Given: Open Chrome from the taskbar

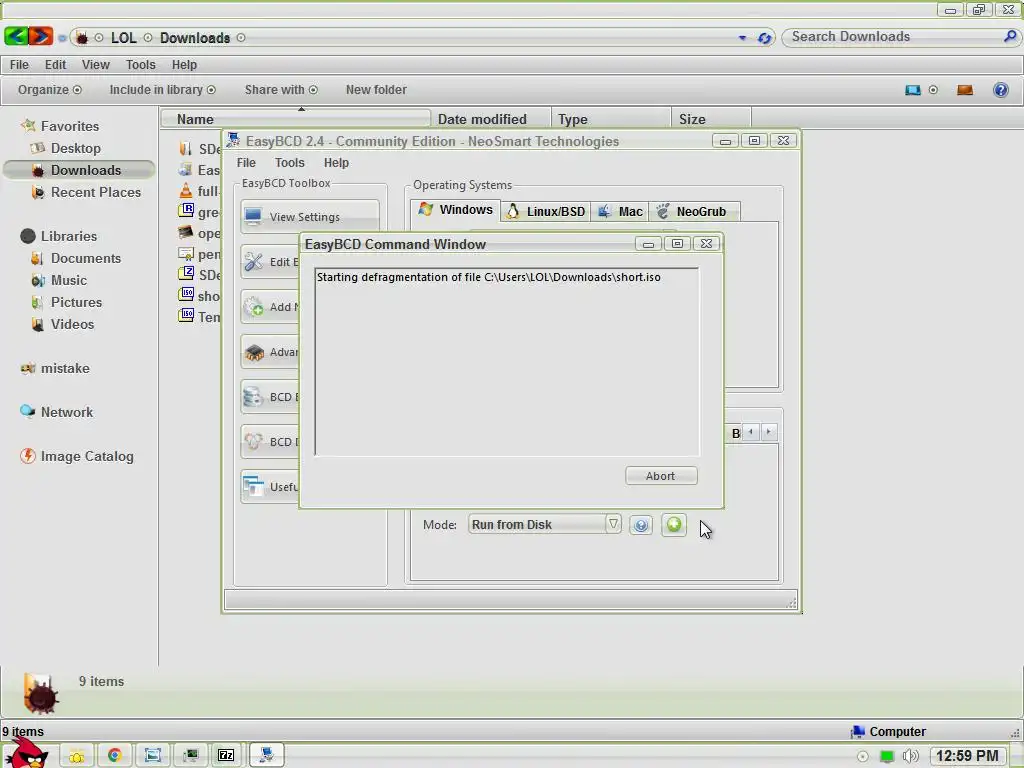Looking at the screenshot, I should click(x=114, y=756).
